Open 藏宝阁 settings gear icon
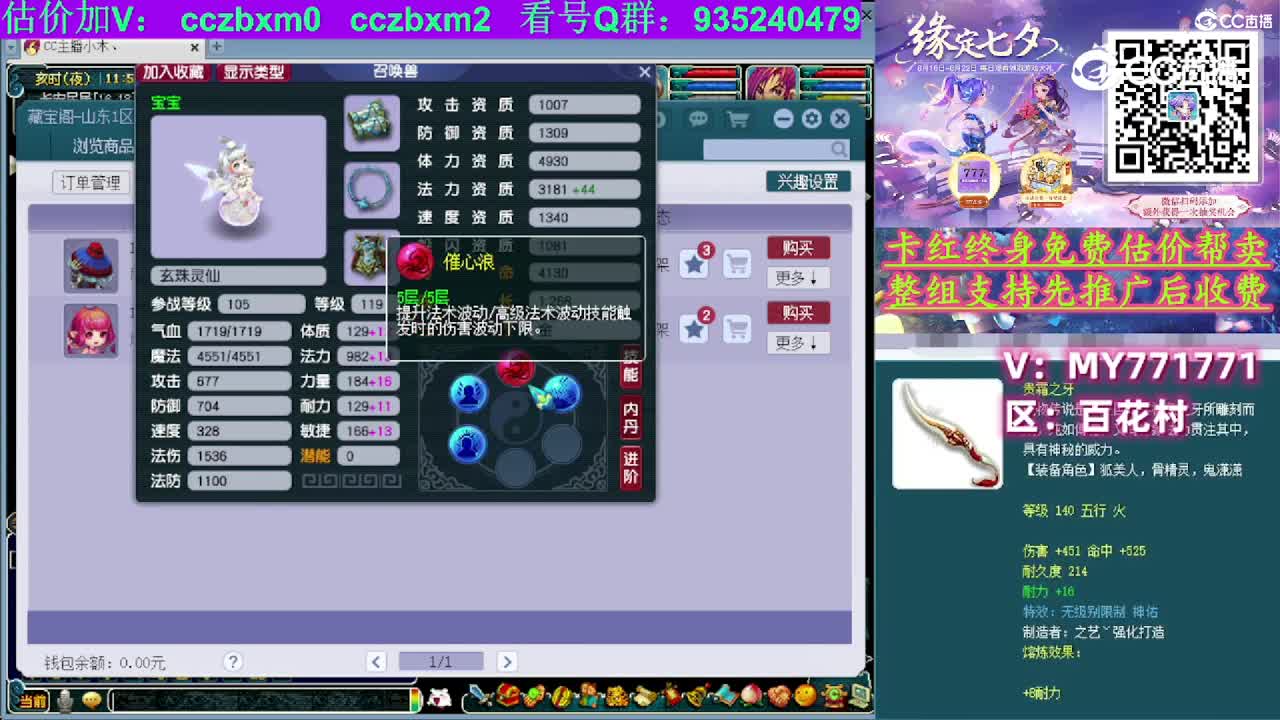The width and height of the screenshot is (1280, 720). click(x=811, y=119)
